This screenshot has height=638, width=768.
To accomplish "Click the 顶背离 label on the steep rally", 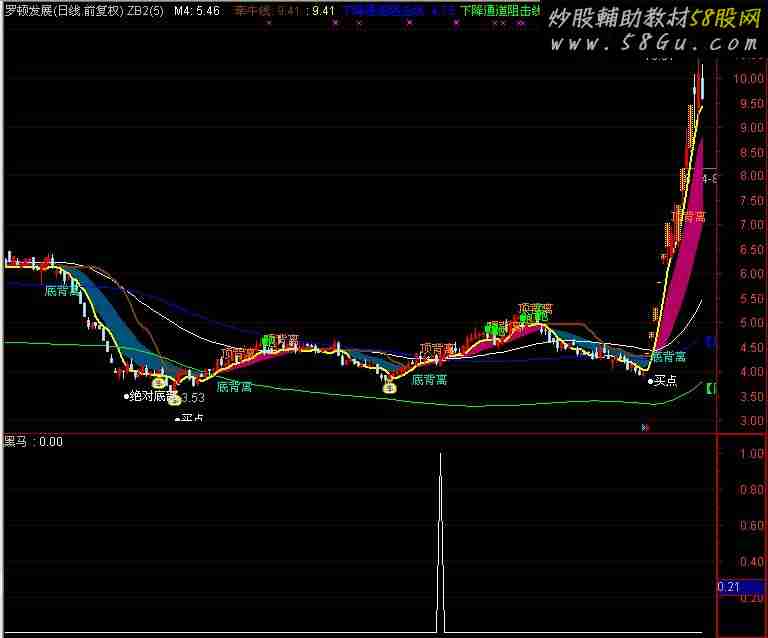I will 688,216.
